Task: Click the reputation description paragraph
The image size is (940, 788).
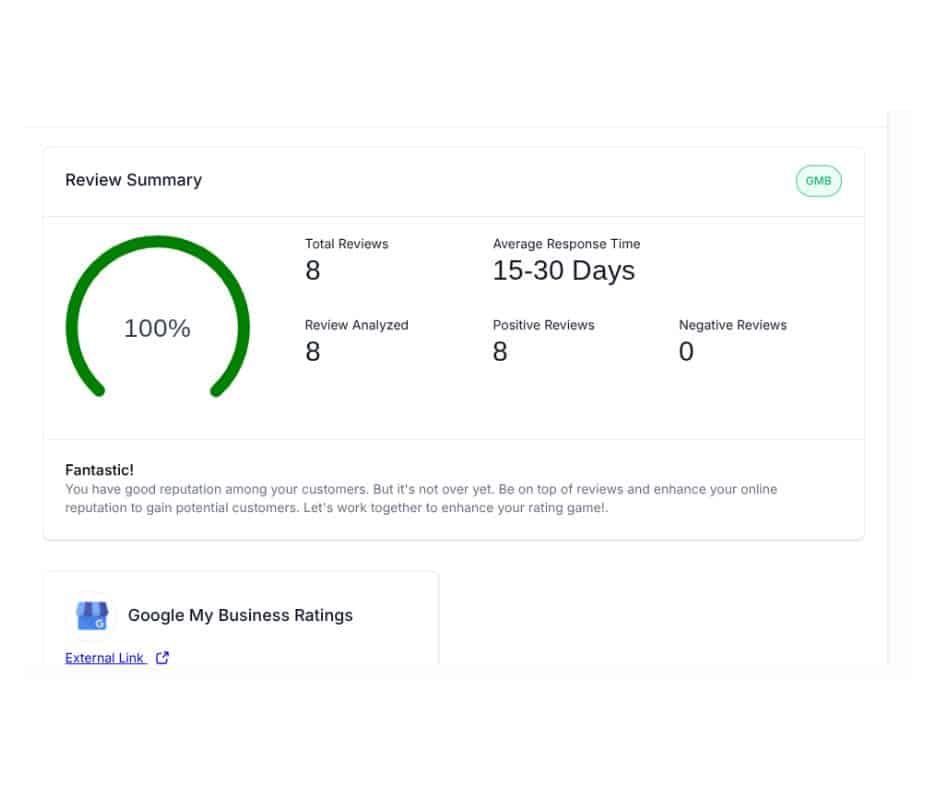Action: (x=420, y=498)
